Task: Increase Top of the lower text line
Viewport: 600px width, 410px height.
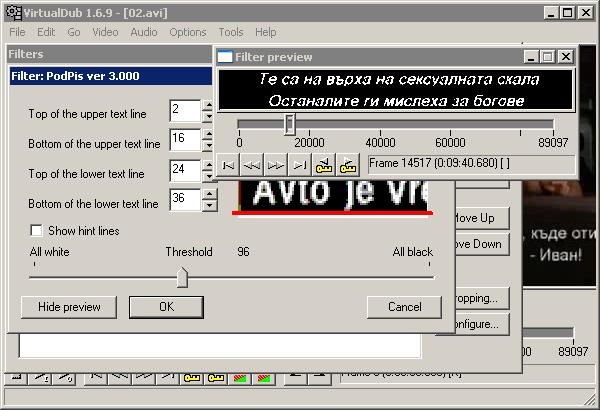Action: coord(209,165)
